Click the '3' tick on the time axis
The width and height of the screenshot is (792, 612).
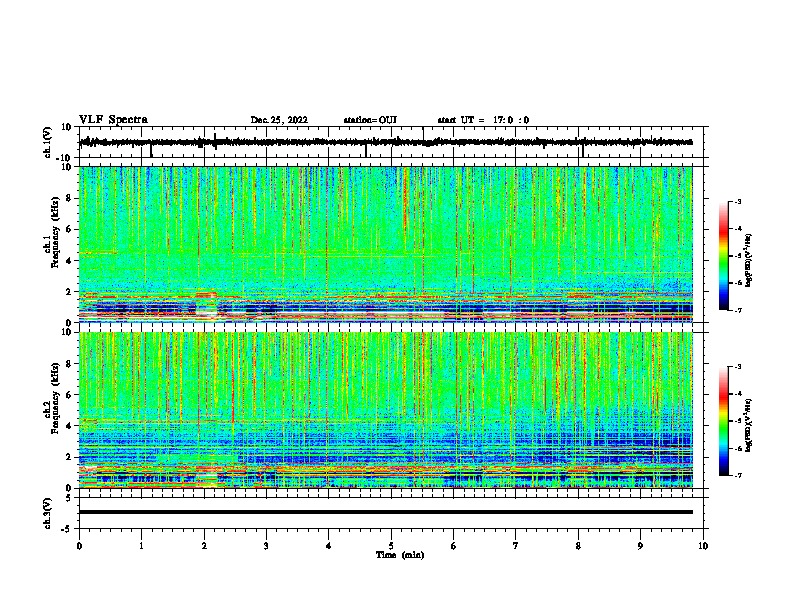266,546
